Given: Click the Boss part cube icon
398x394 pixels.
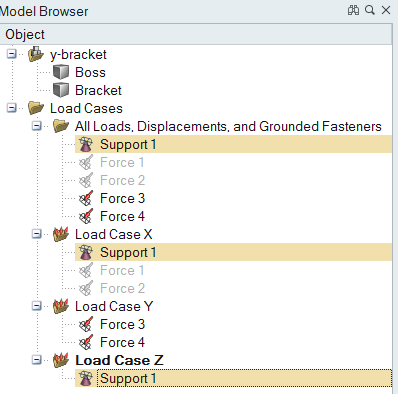Looking at the screenshot, I should pyautogui.click(x=61, y=72).
